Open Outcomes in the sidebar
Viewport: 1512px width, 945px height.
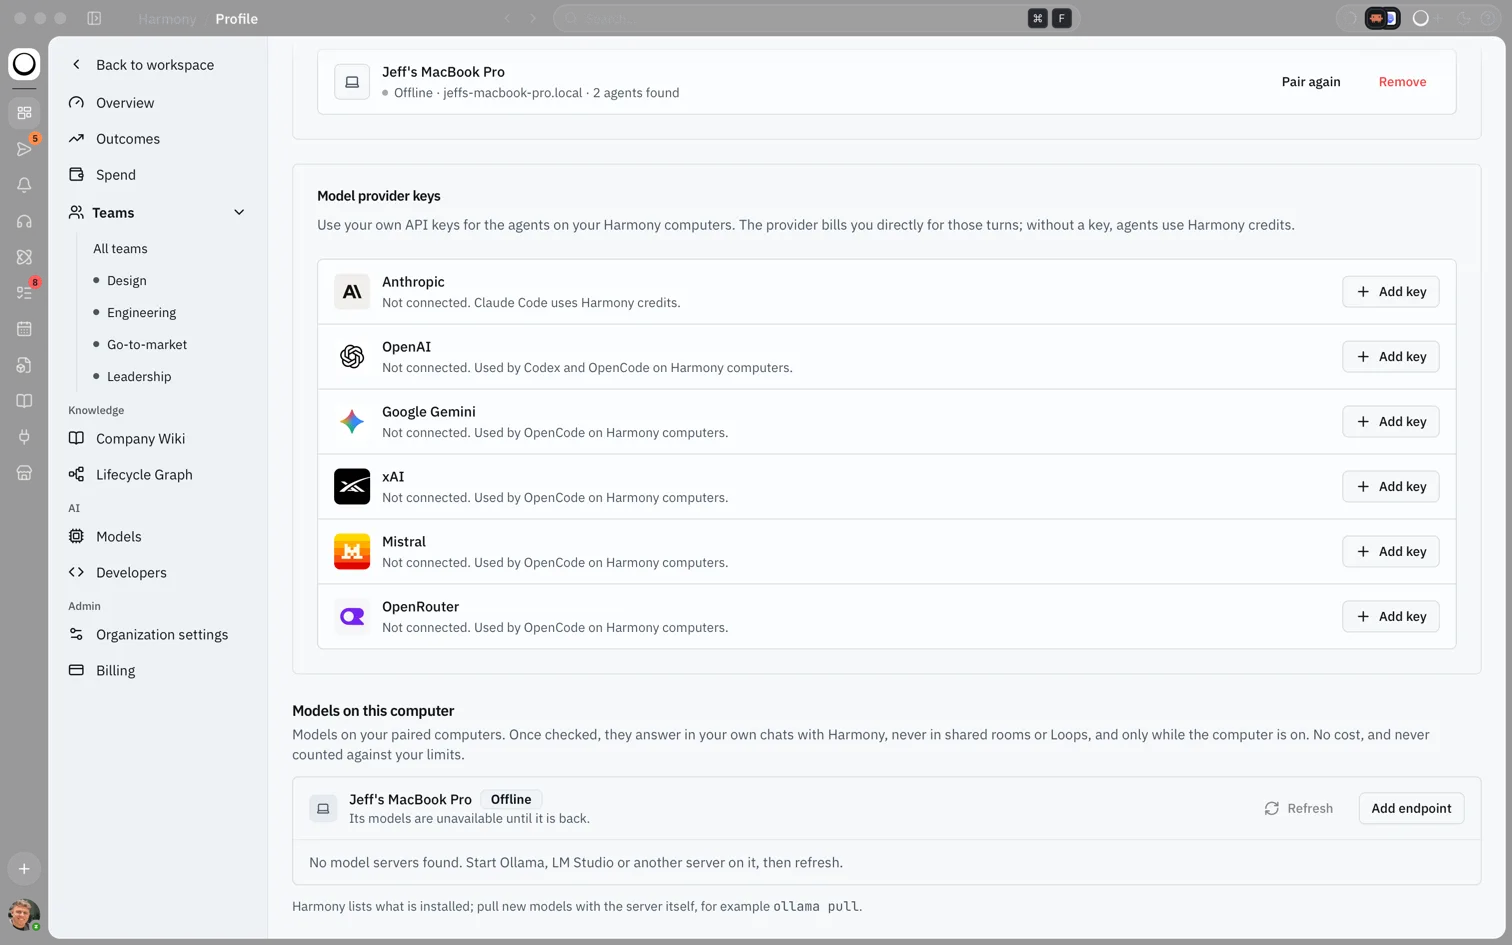(x=158, y=139)
